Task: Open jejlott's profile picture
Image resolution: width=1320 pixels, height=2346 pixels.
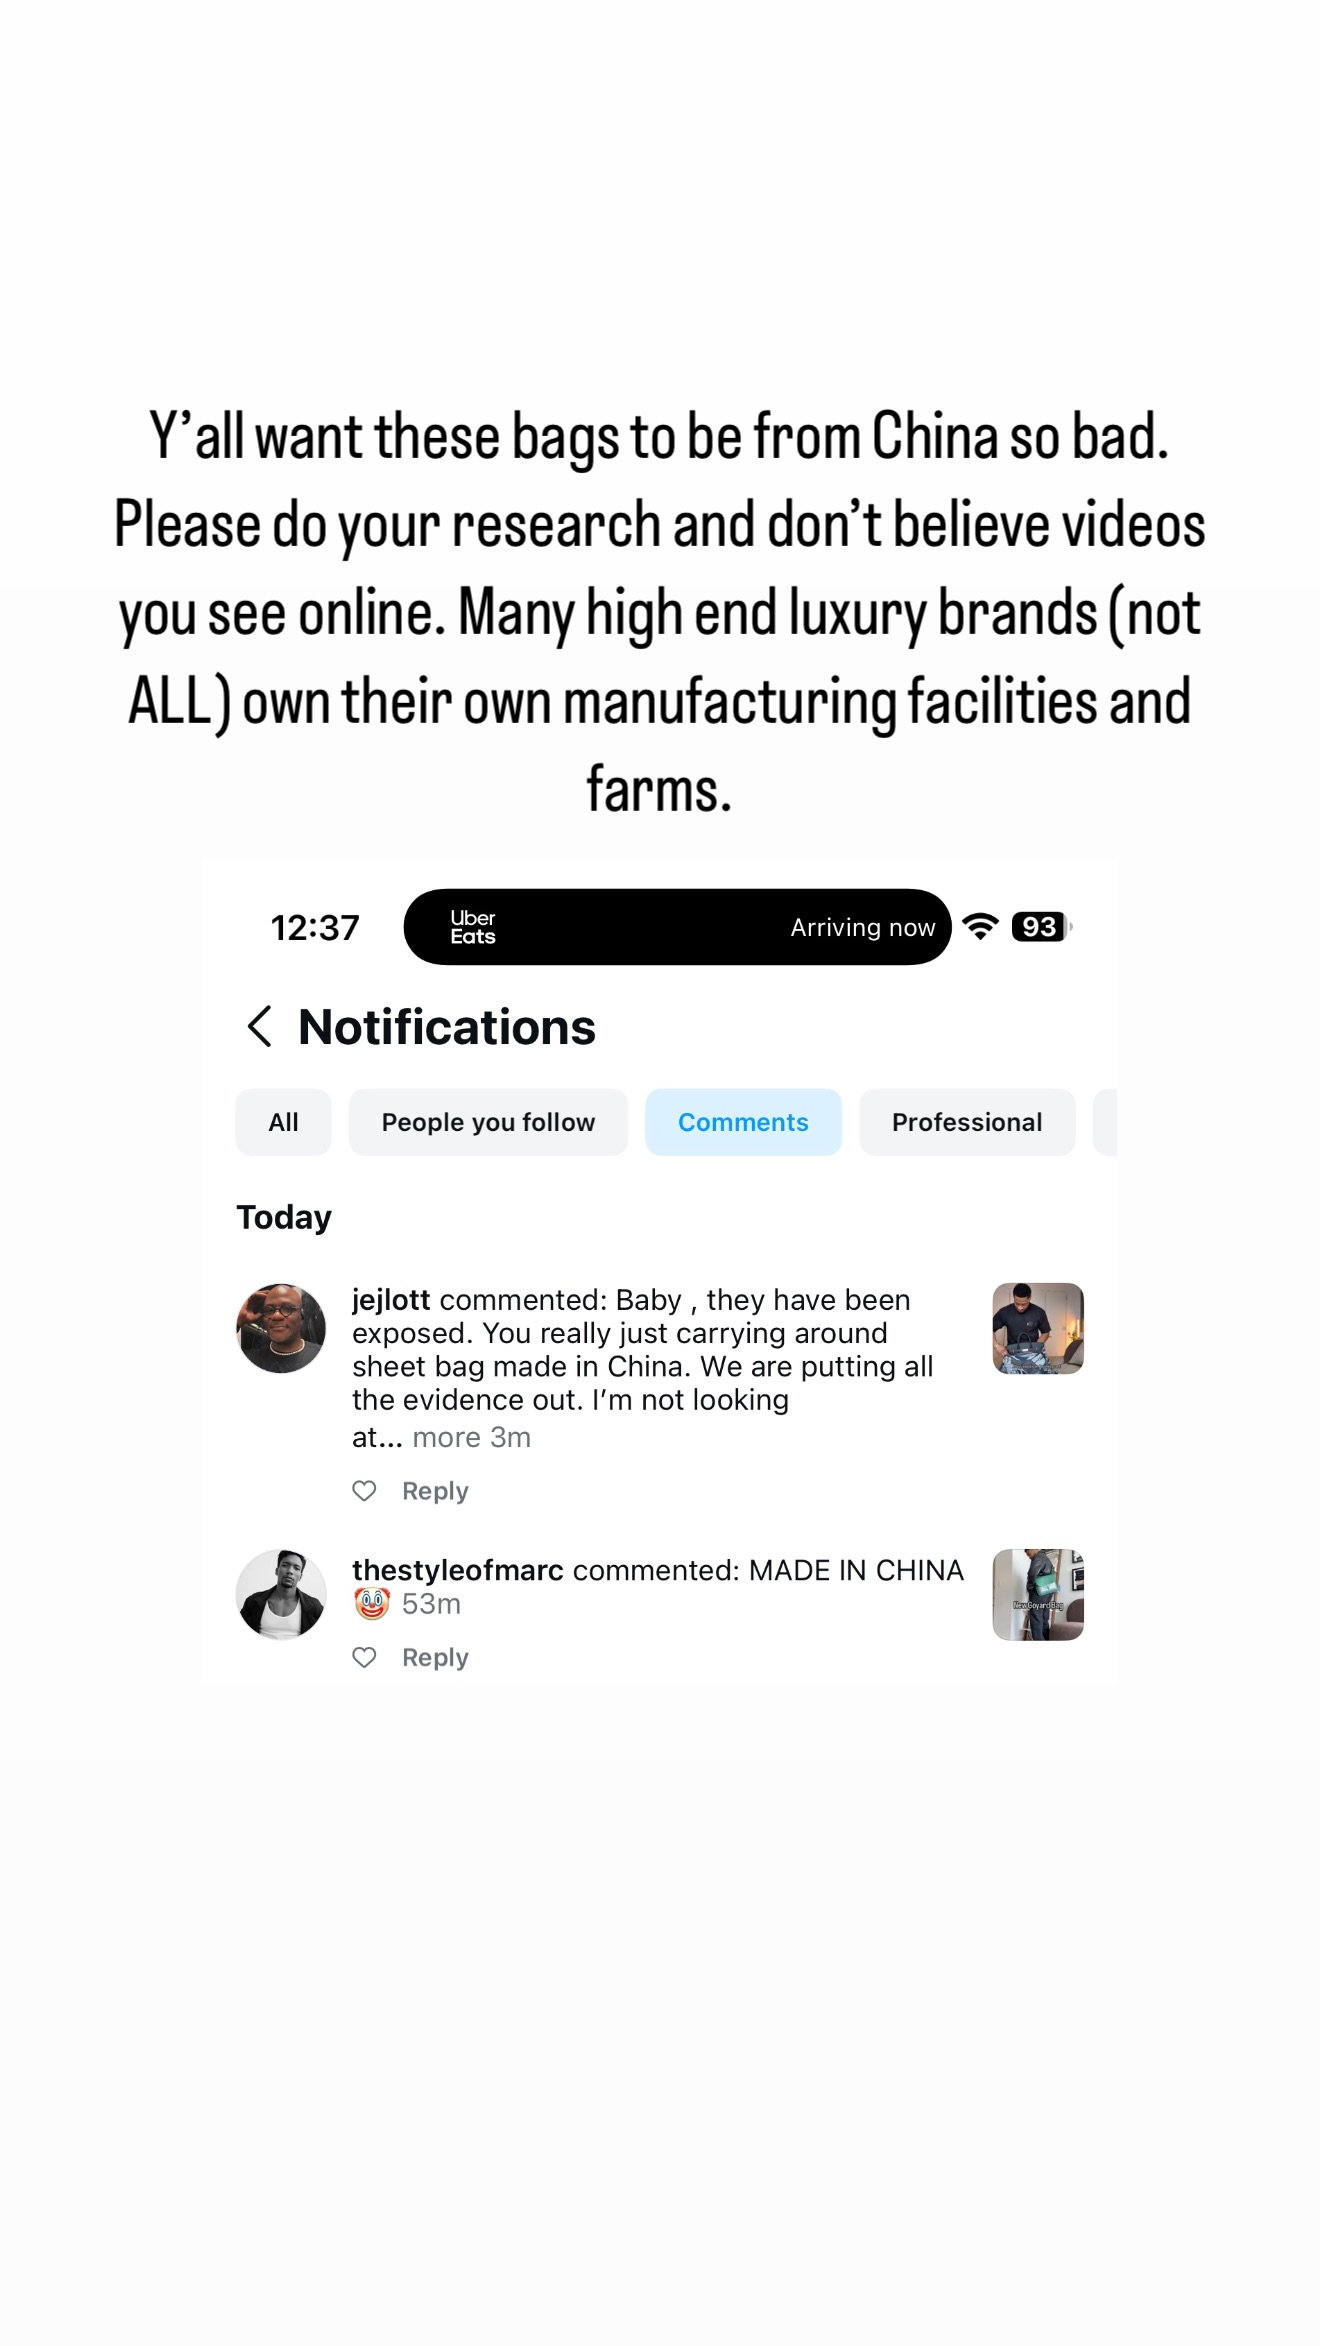Action: (x=281, y=1328)
